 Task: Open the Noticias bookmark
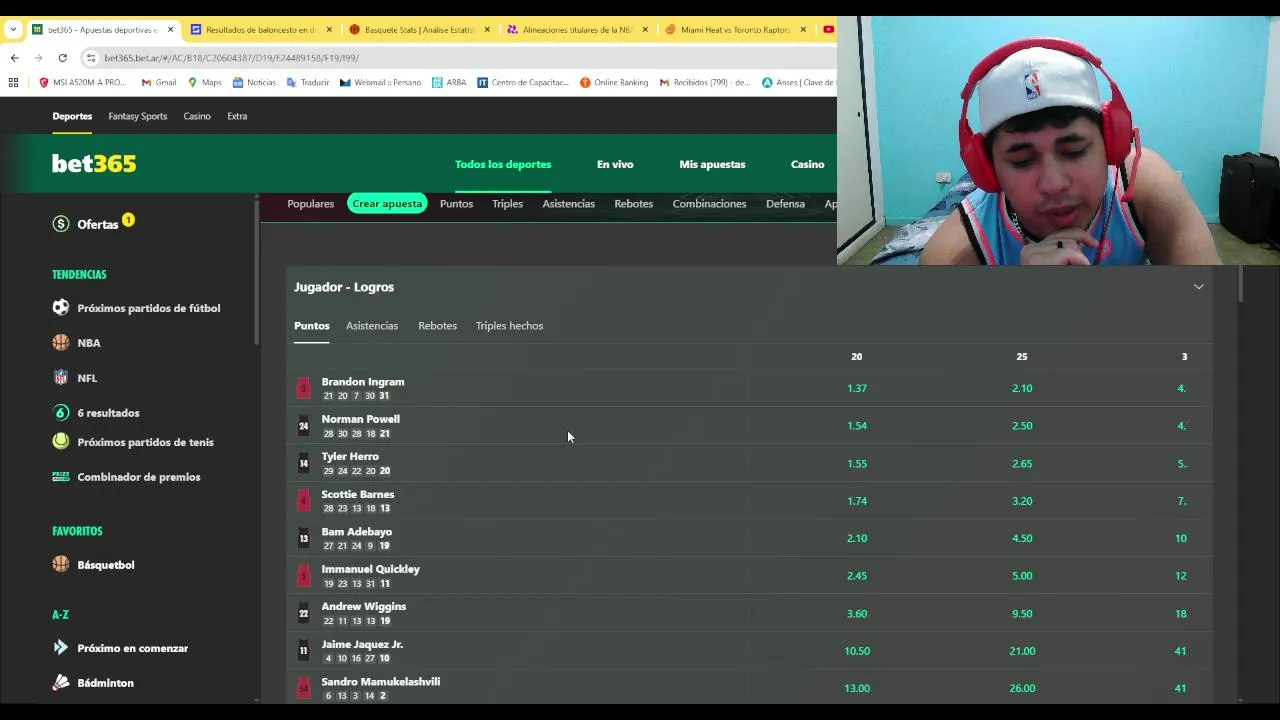pyautogui.click(x=254, y=83)
